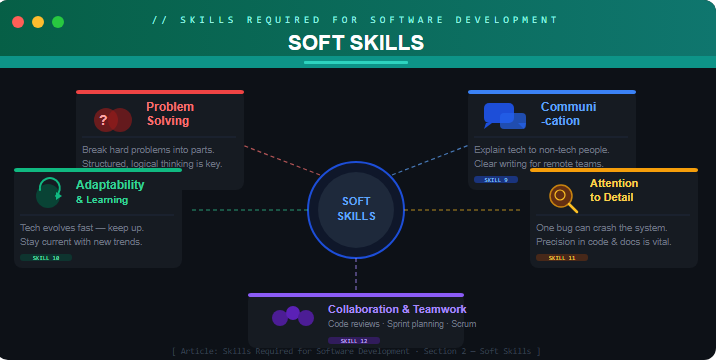Click the Collaboration purple circles icon
This screenshot has height=362, width=718.
pos(293,316)
